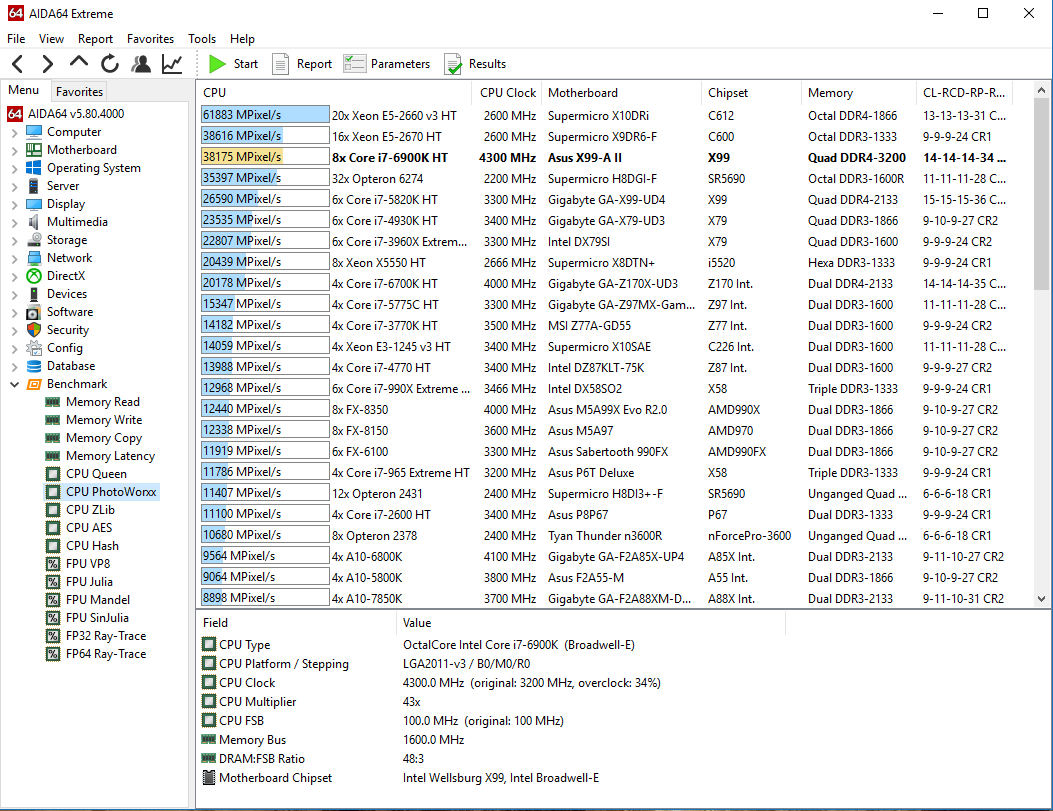This screenshot has width=1053, height=811.
Task: Open the View menu
Action: [51, 38]
